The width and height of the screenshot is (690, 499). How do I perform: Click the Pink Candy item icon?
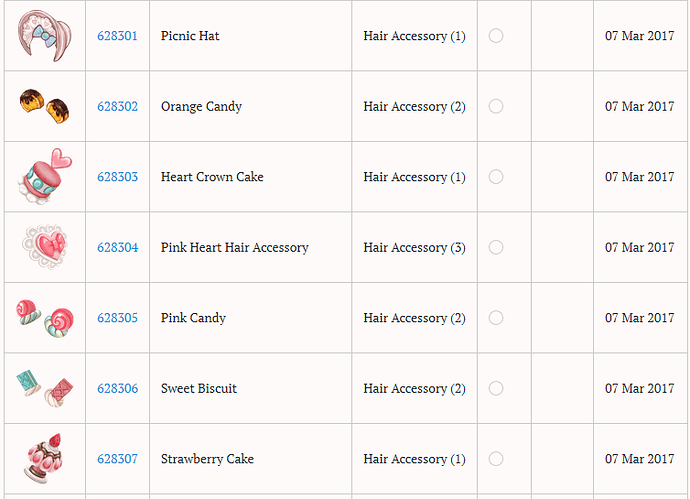click(44, 317)
